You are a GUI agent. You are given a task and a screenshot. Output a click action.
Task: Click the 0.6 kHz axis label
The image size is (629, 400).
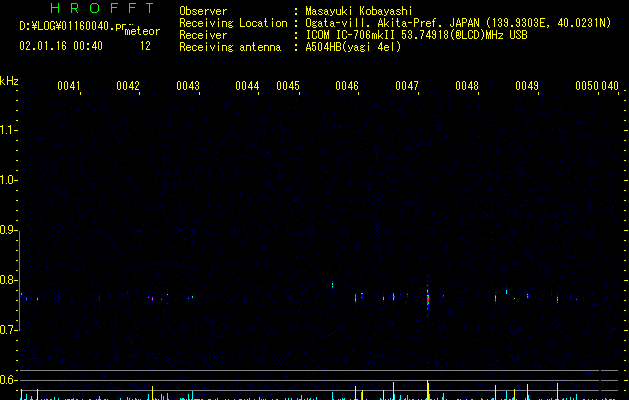[8, 380]
